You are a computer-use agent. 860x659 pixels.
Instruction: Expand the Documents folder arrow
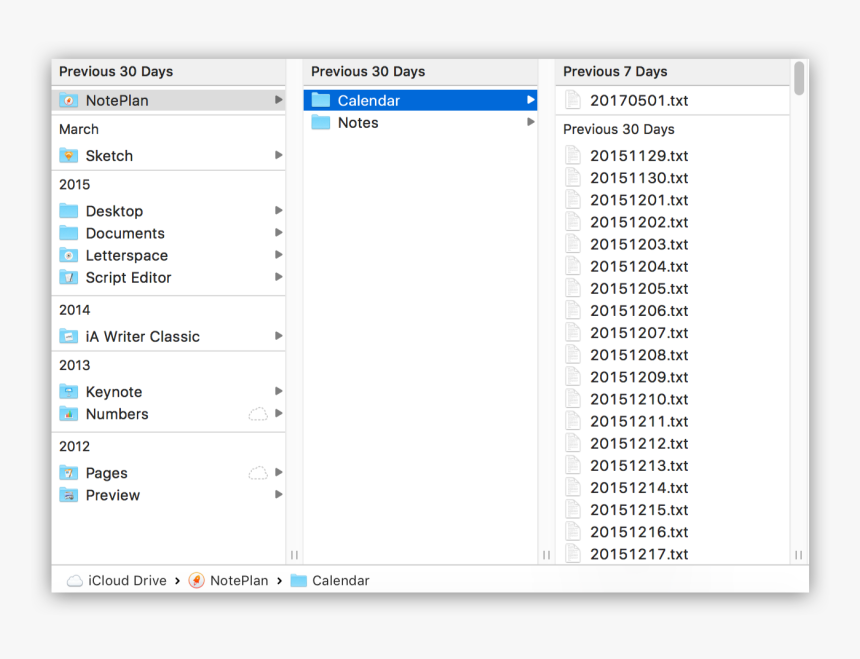point(279,233)
